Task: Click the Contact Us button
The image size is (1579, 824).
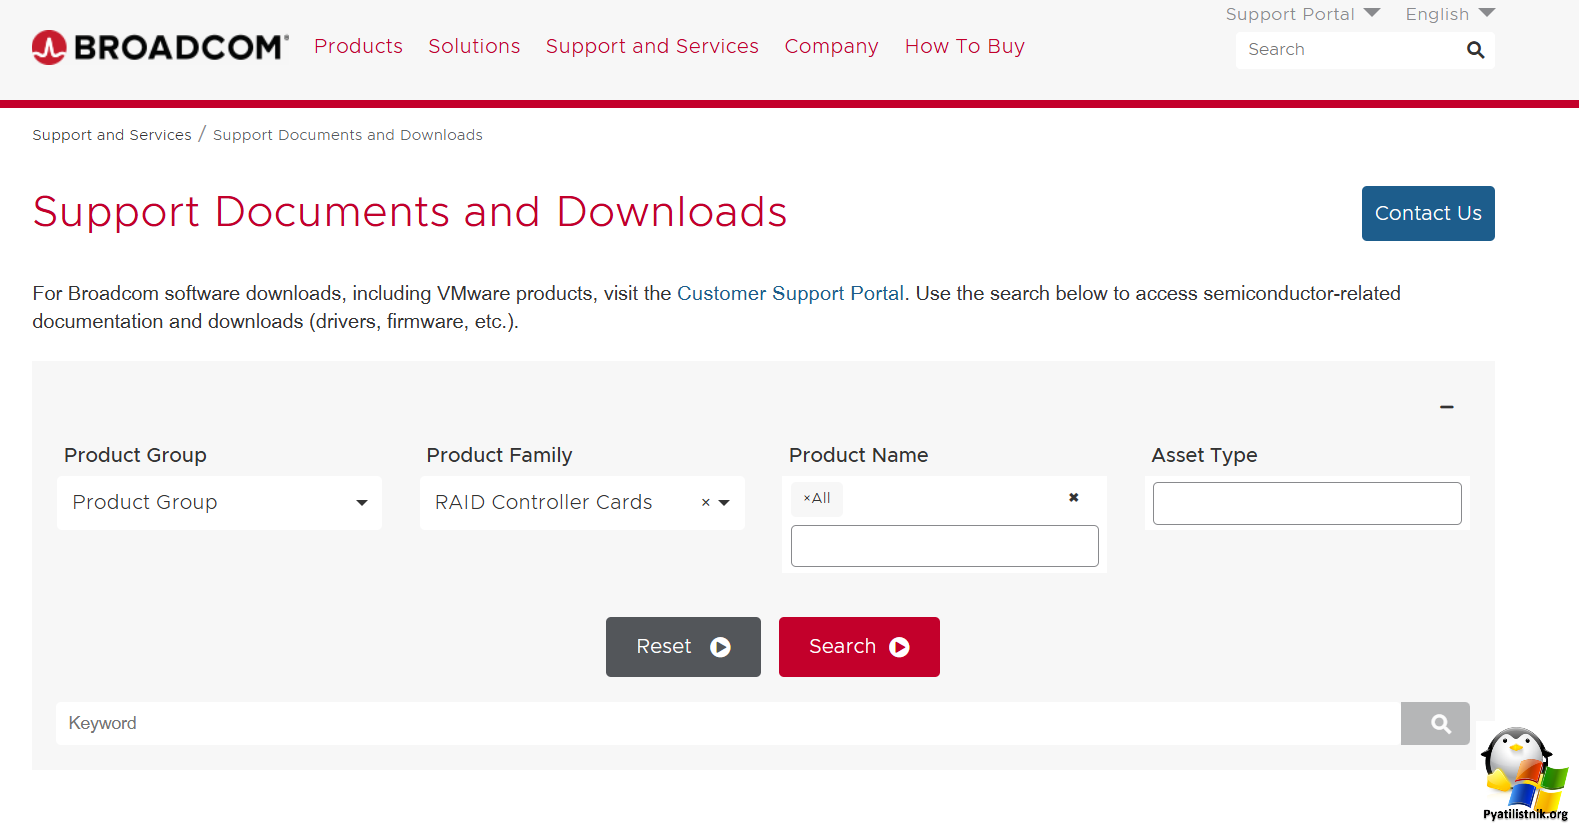Action: point(1427,213)
